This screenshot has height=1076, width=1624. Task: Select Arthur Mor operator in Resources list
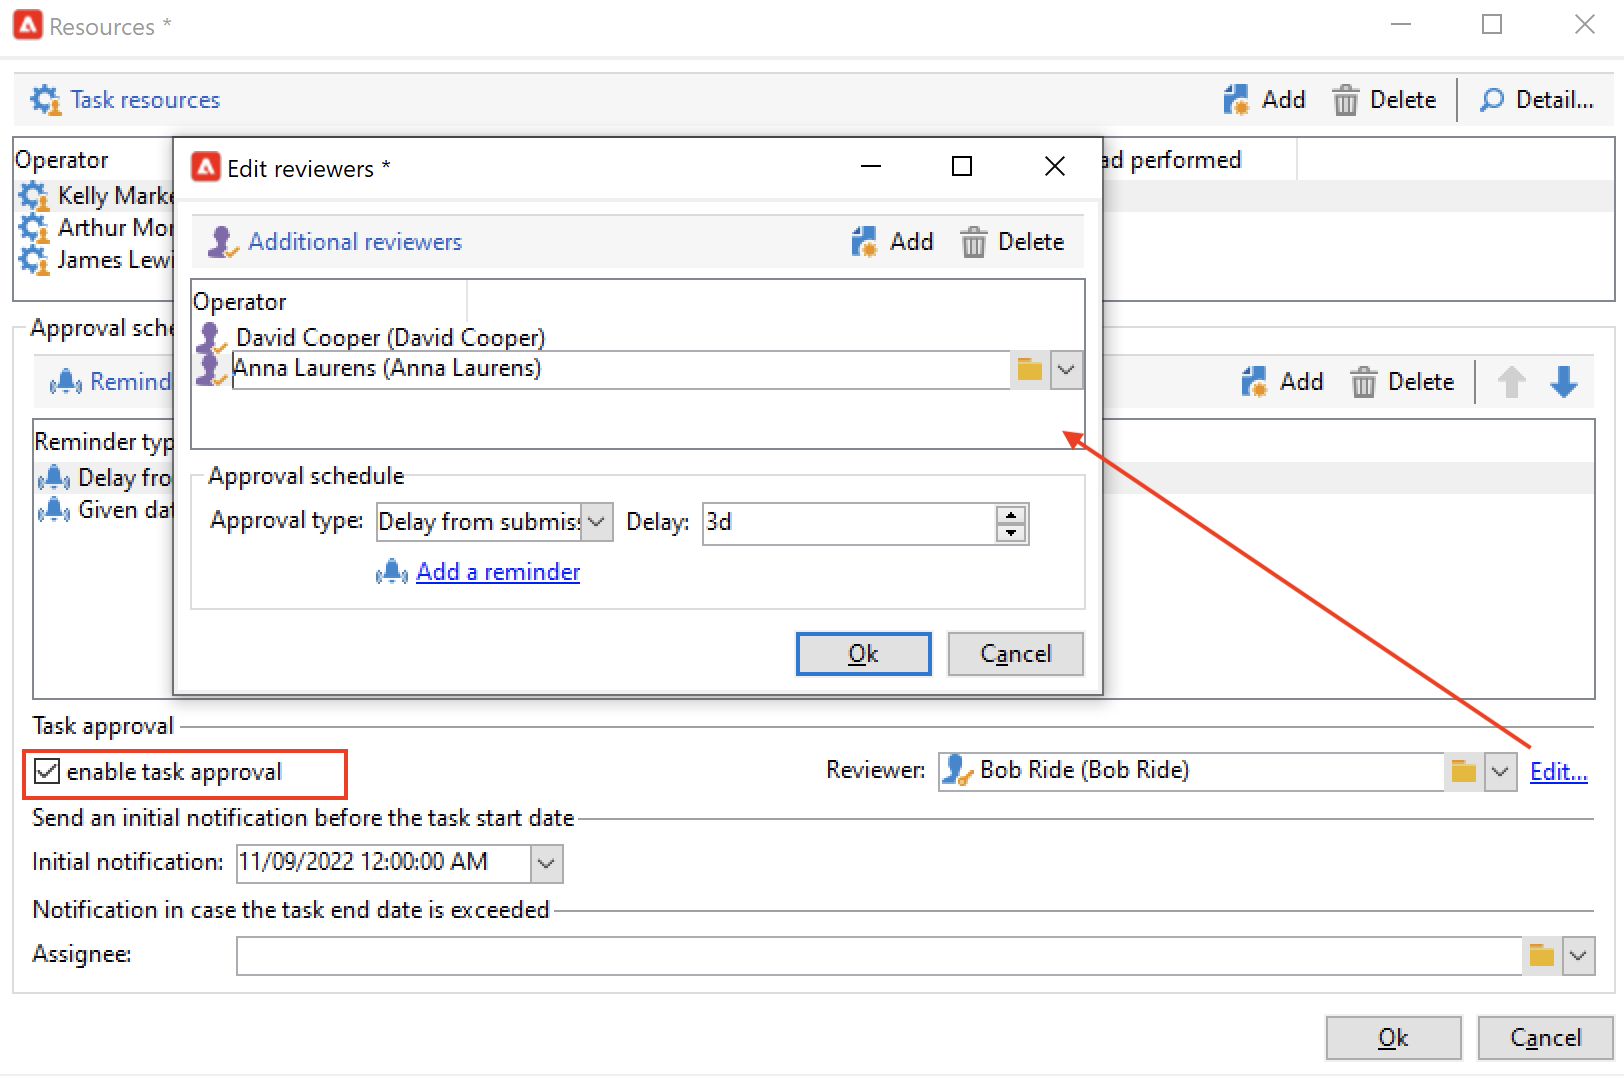pos(96,228)
